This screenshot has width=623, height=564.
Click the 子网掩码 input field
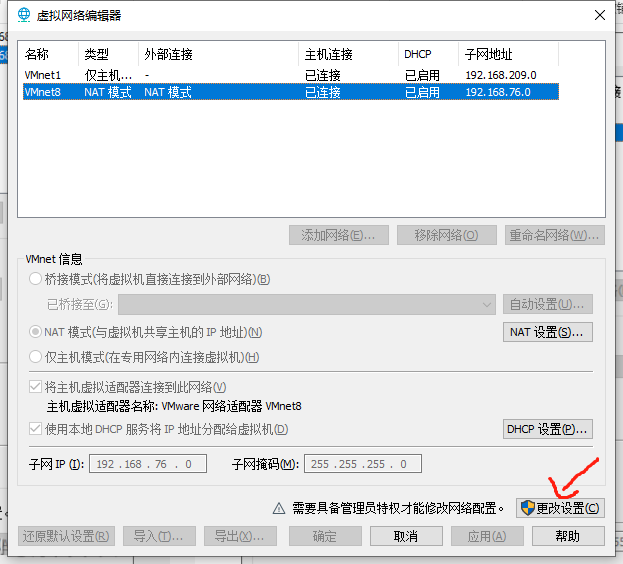pos(363,464)
